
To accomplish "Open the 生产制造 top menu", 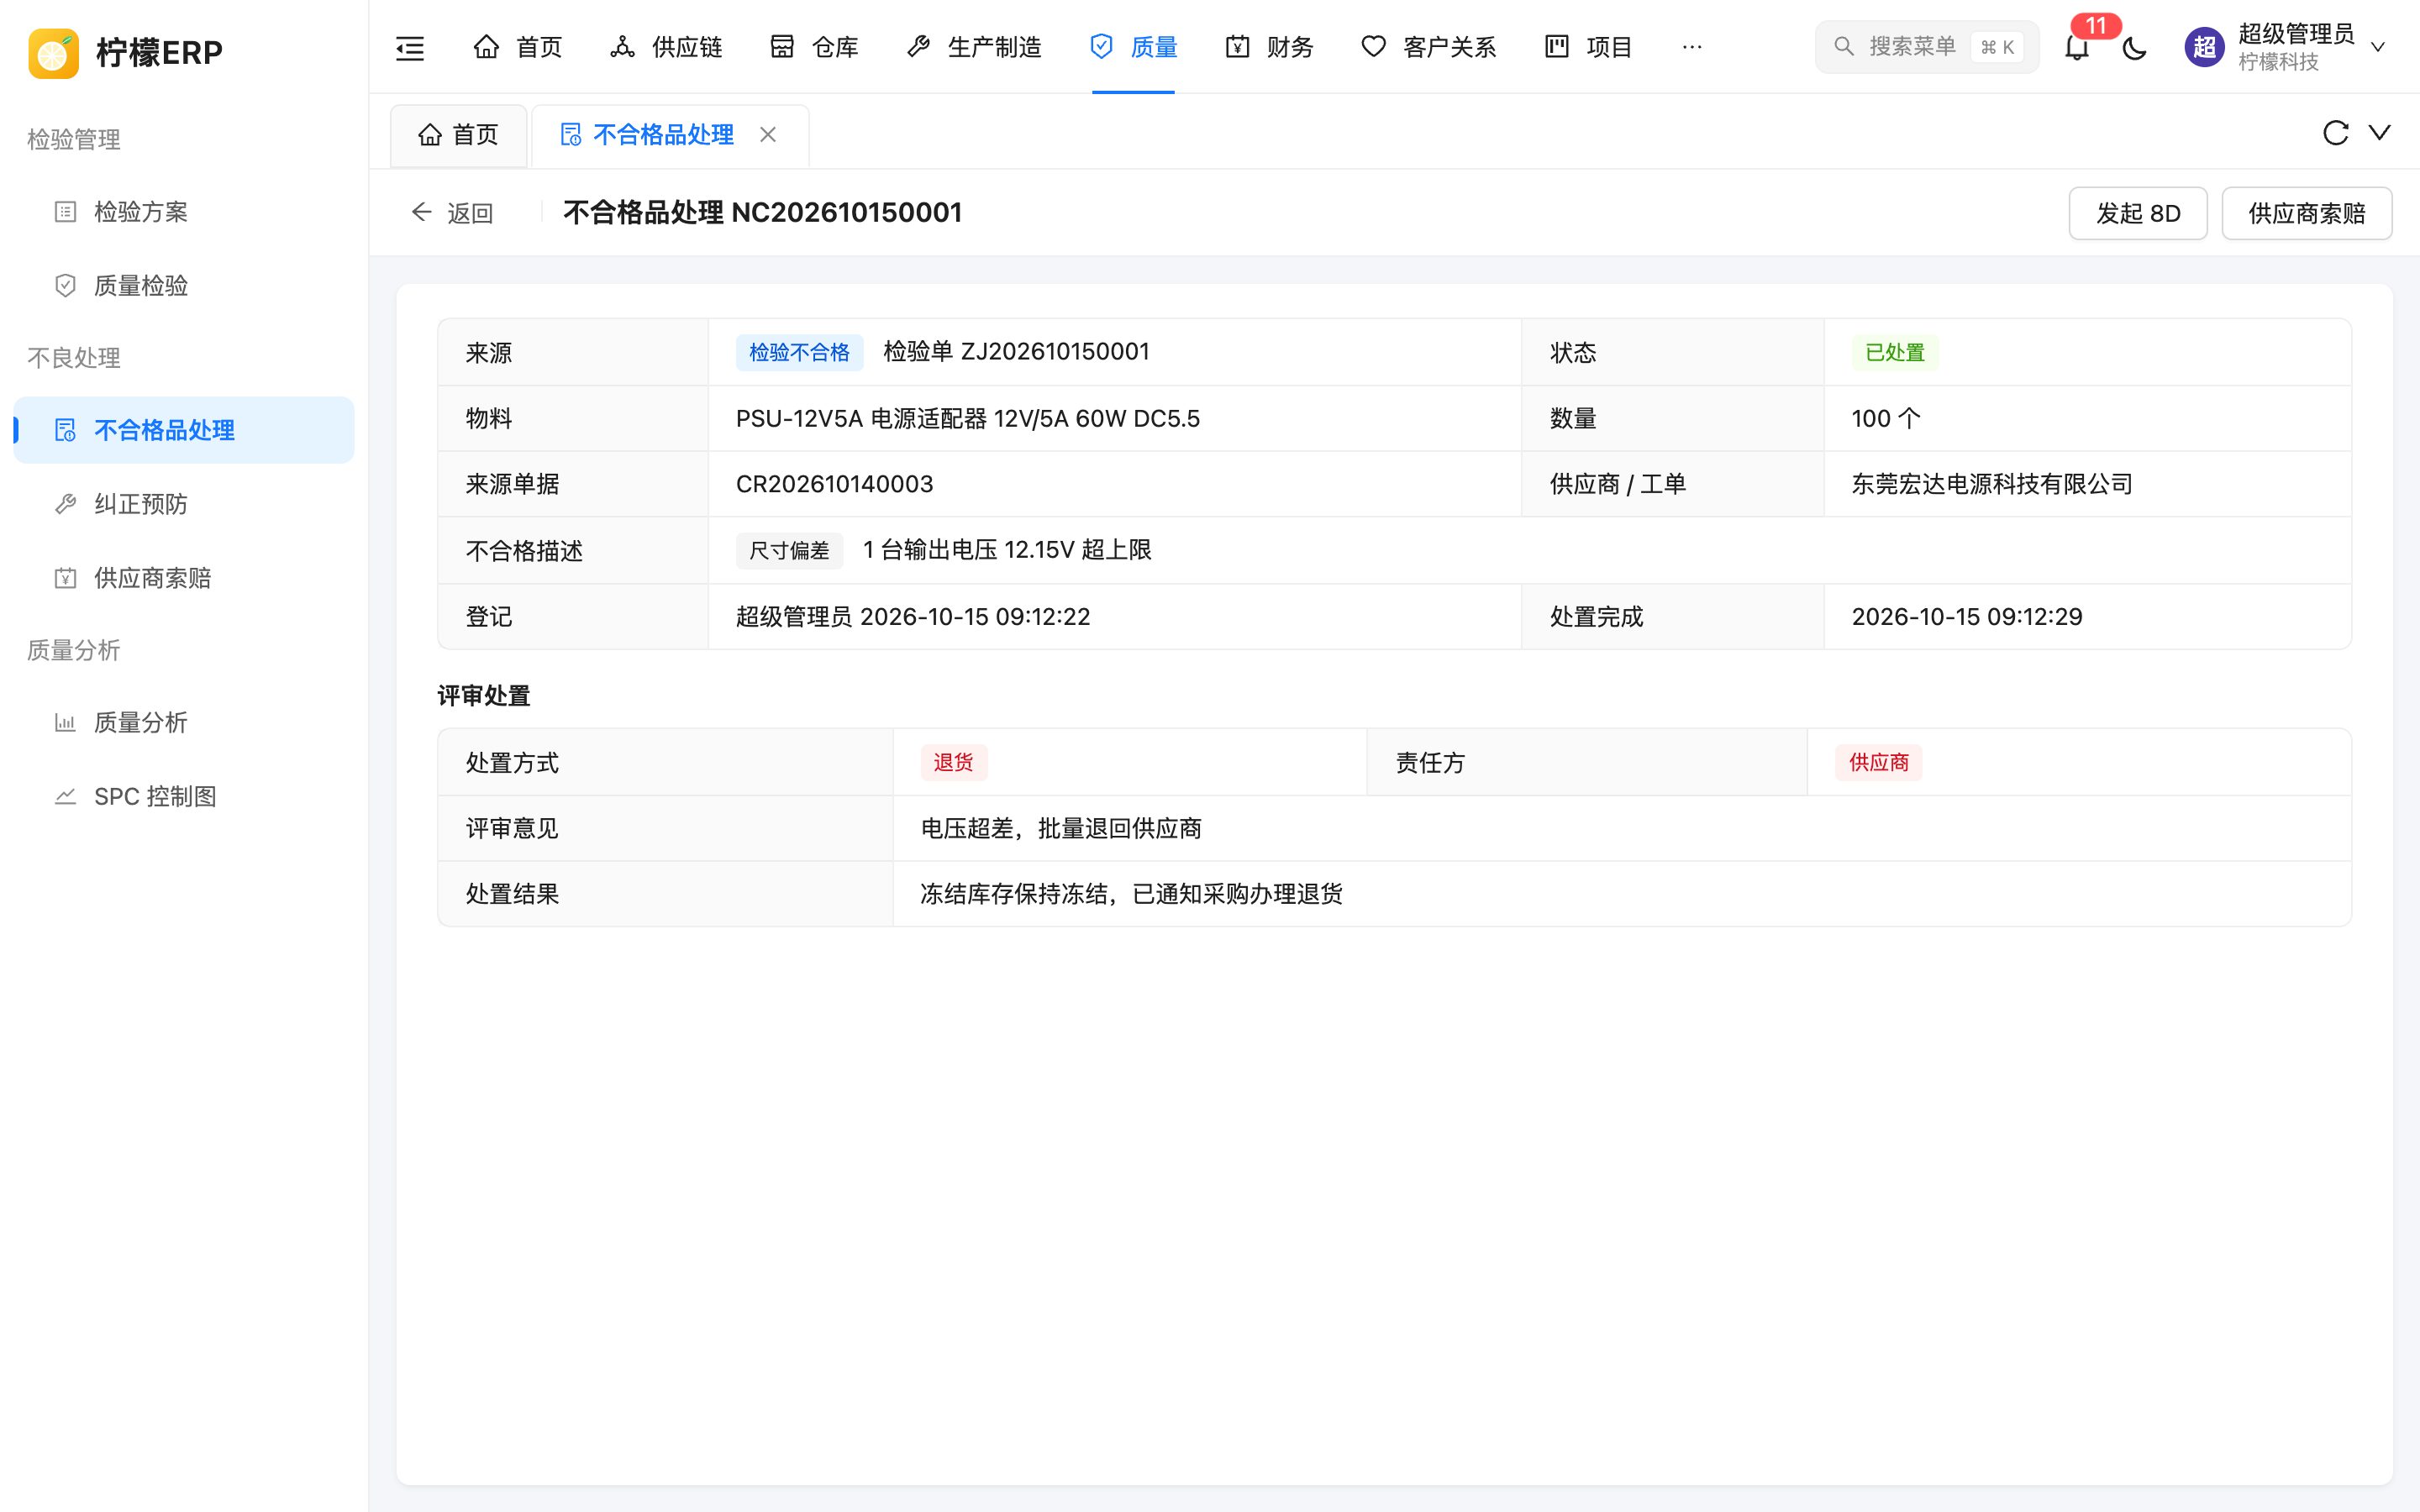I will (974, 47).
